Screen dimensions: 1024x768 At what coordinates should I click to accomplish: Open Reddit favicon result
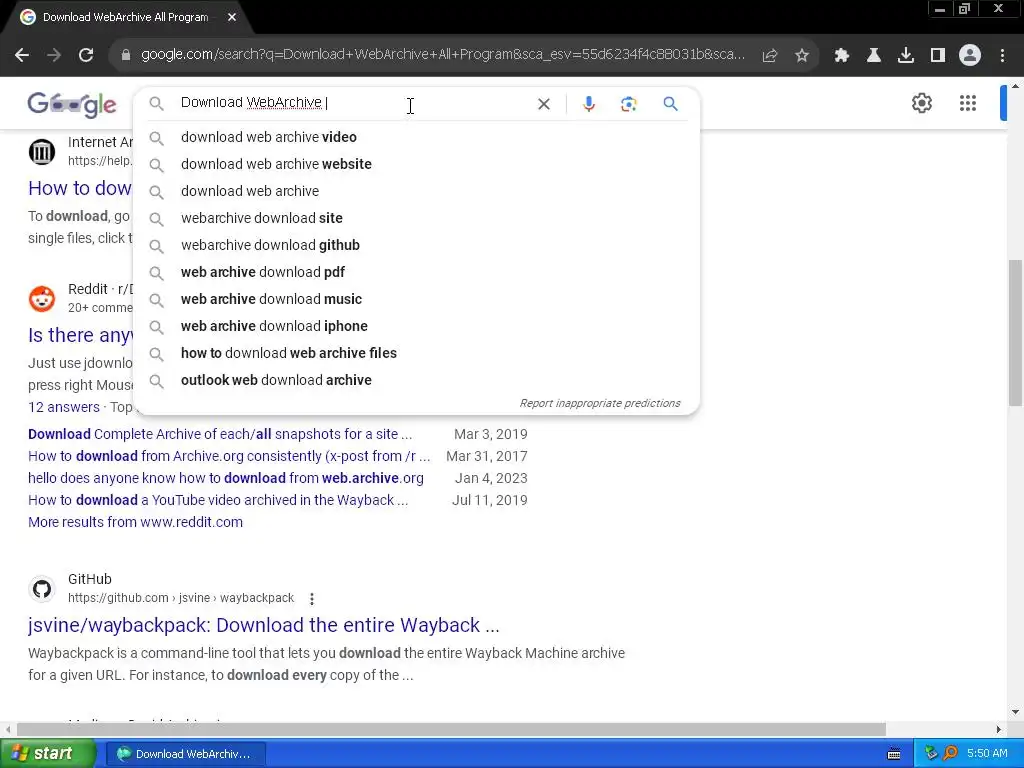click(x=42, y=298)
